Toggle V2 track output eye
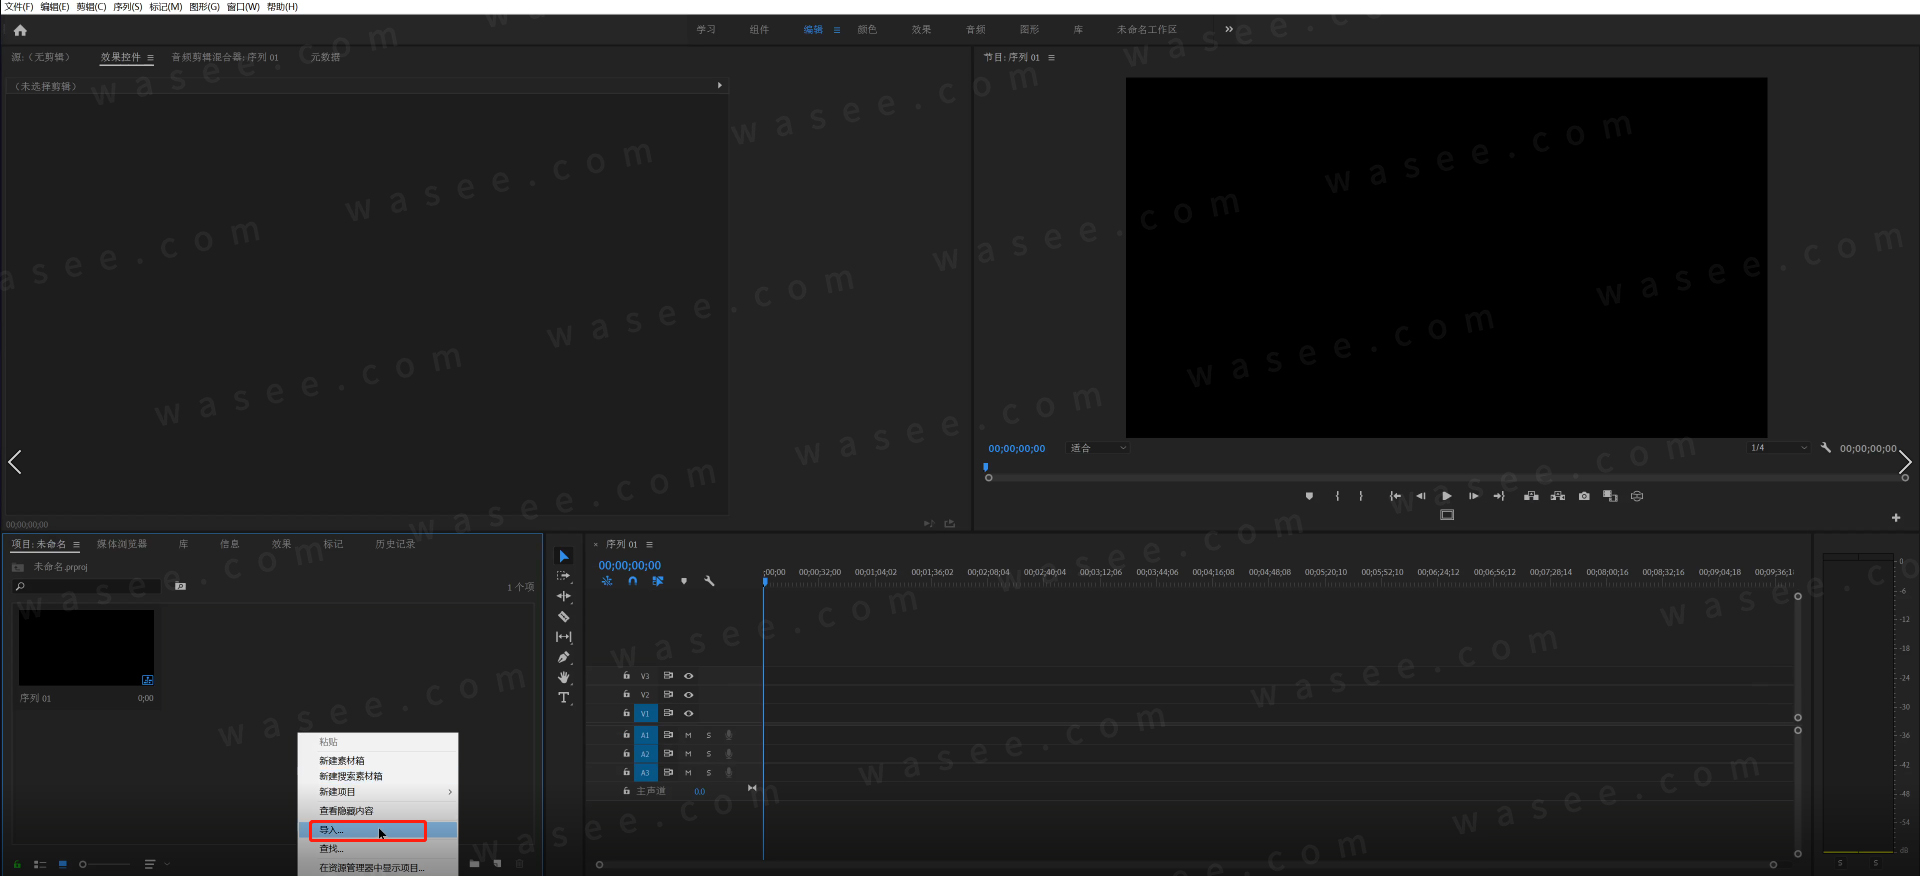The width and height of the screenshot is (1920, 876). (688, 695)
